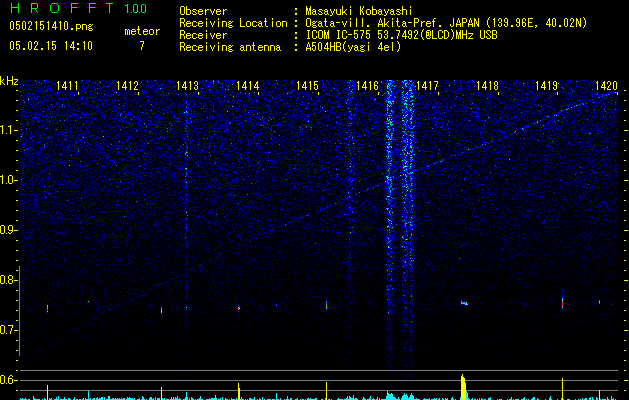Click the 1411 time axis label
Viewport: 629px width, 400px height.
click(67, 85)
